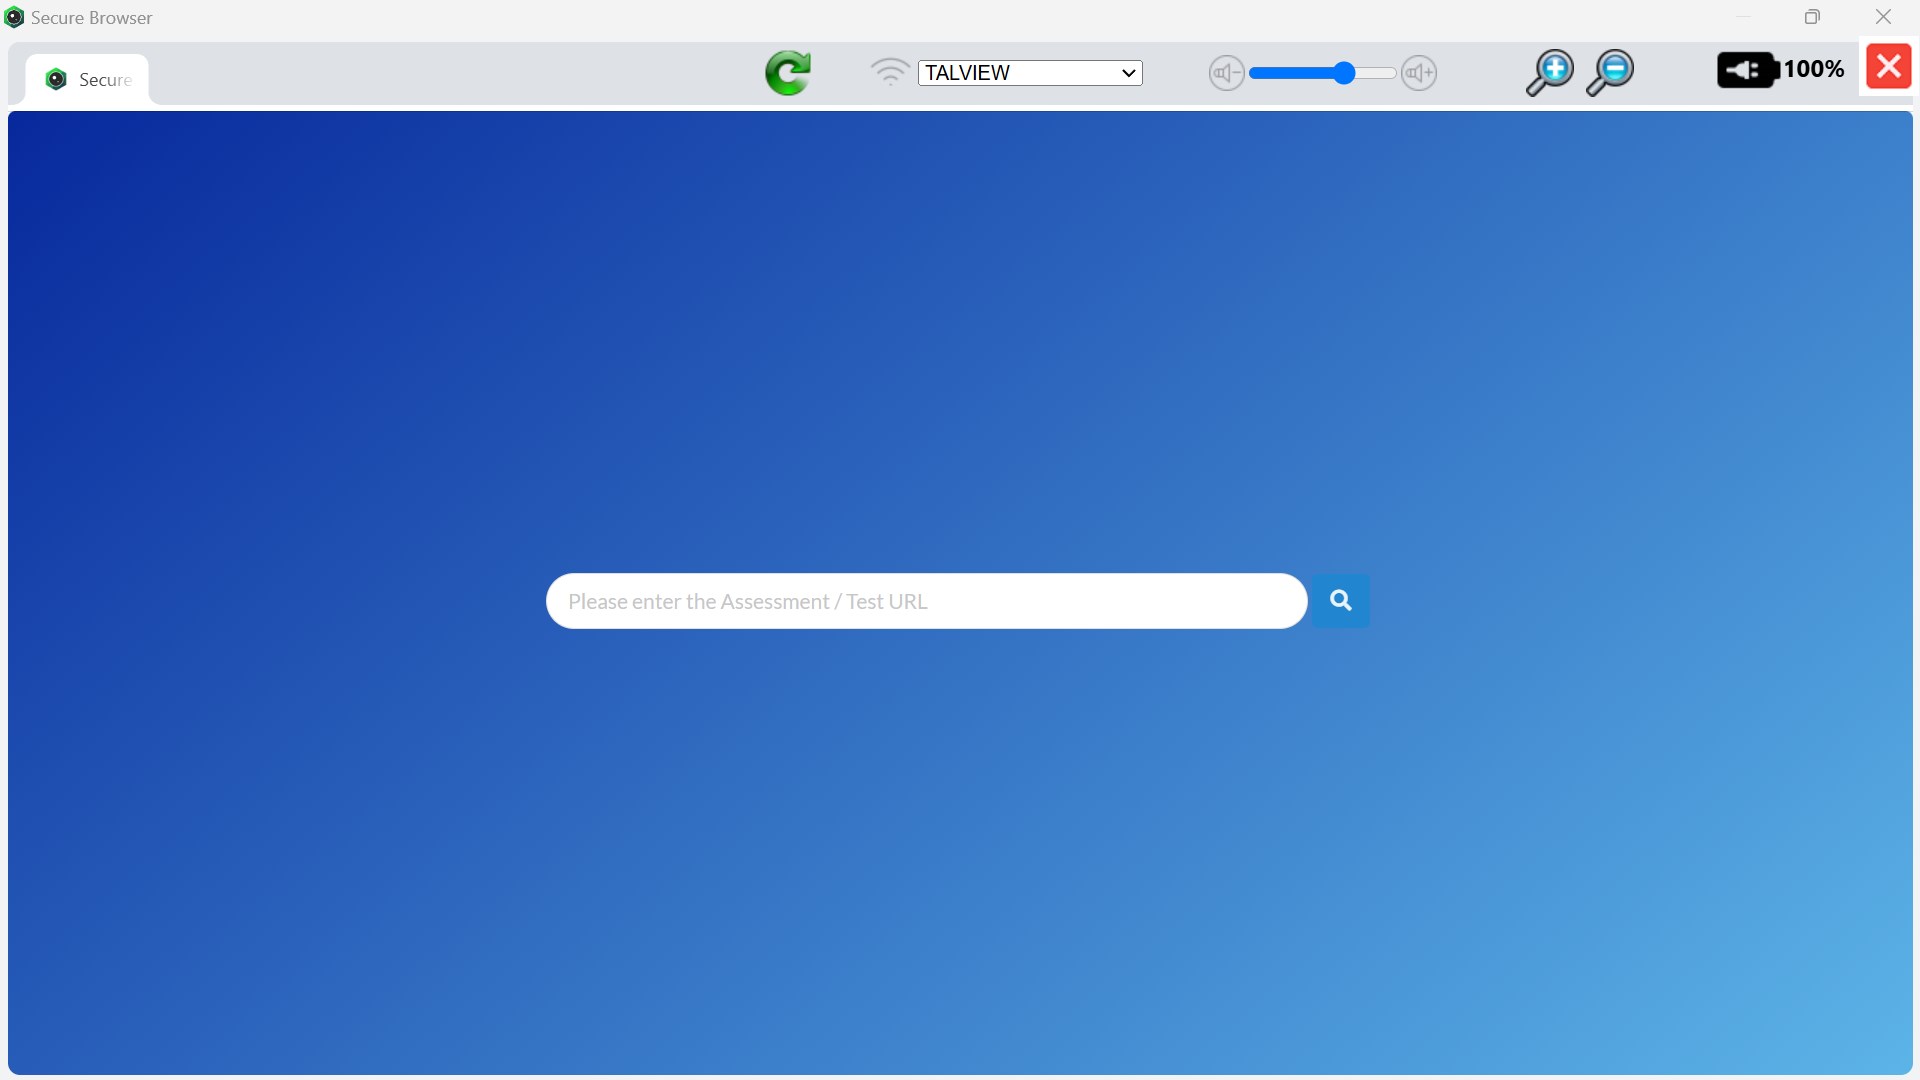Click the Secure tab's favicon
This screenshot has width=1920, height=1080.
57,80
